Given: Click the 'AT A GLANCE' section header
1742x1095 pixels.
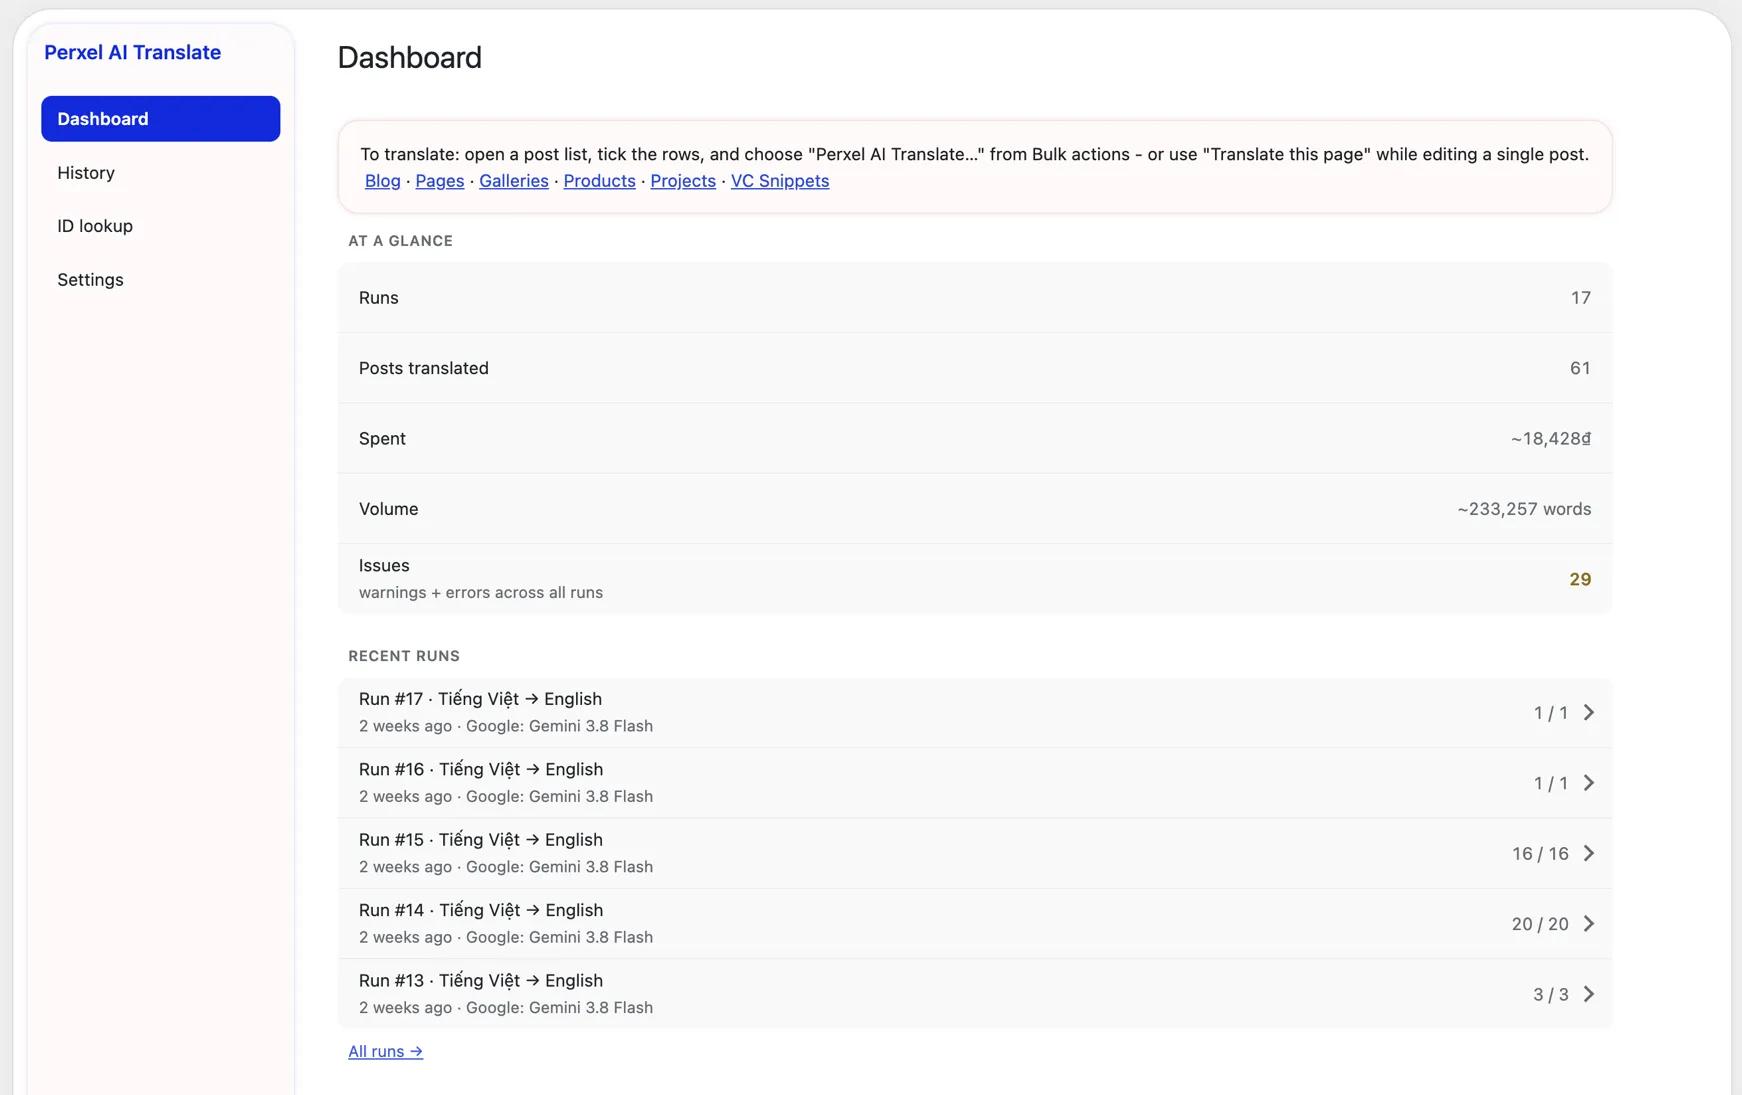Looking at the screenshot, I should click(x=400, y=241).
